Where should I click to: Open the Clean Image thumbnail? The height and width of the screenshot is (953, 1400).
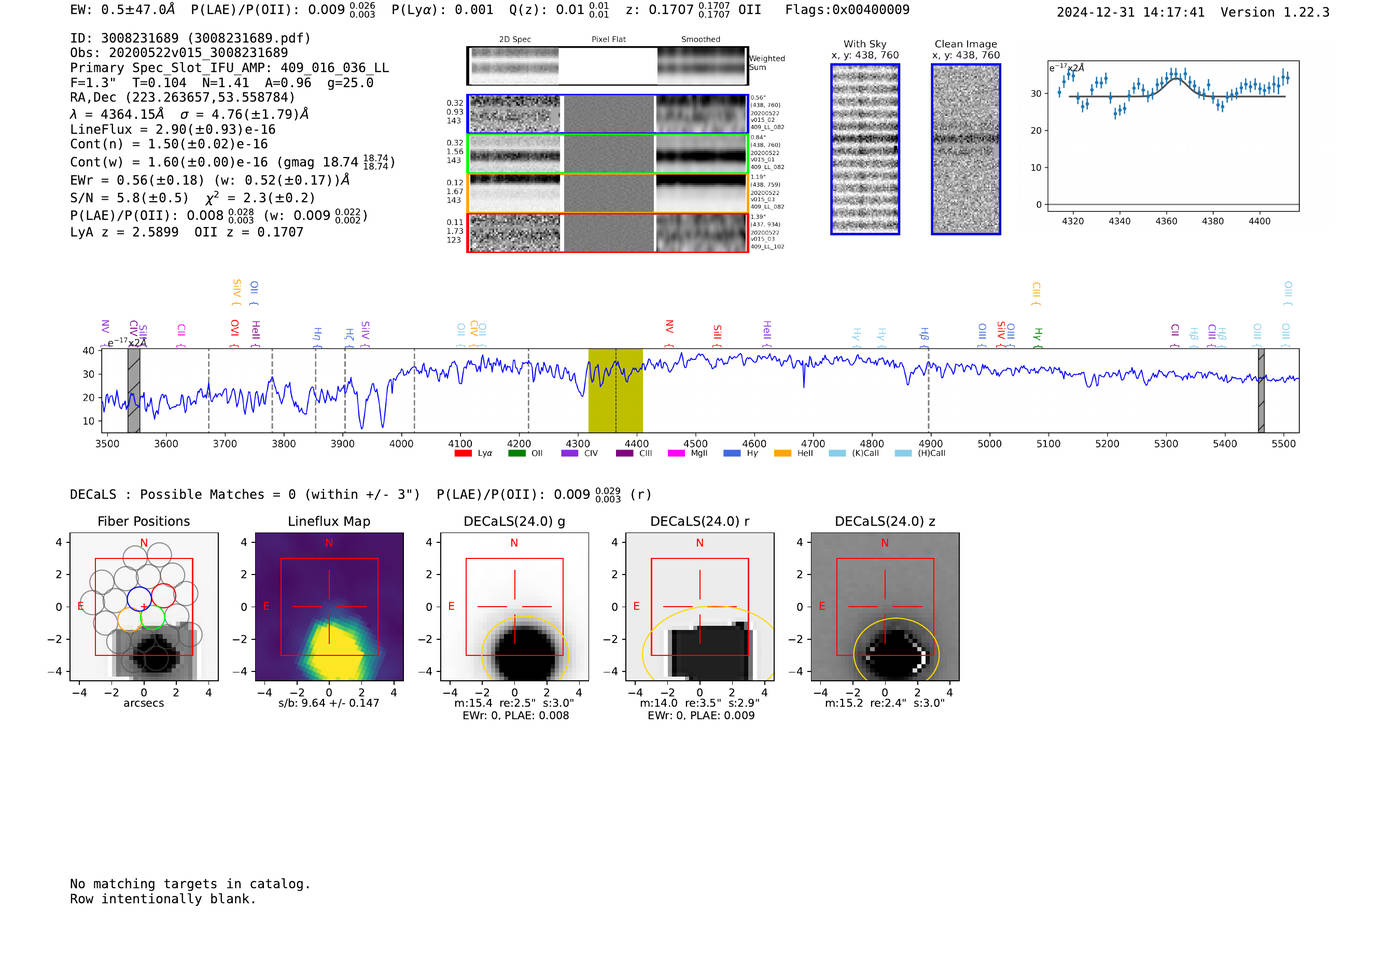tap(966, 149)
